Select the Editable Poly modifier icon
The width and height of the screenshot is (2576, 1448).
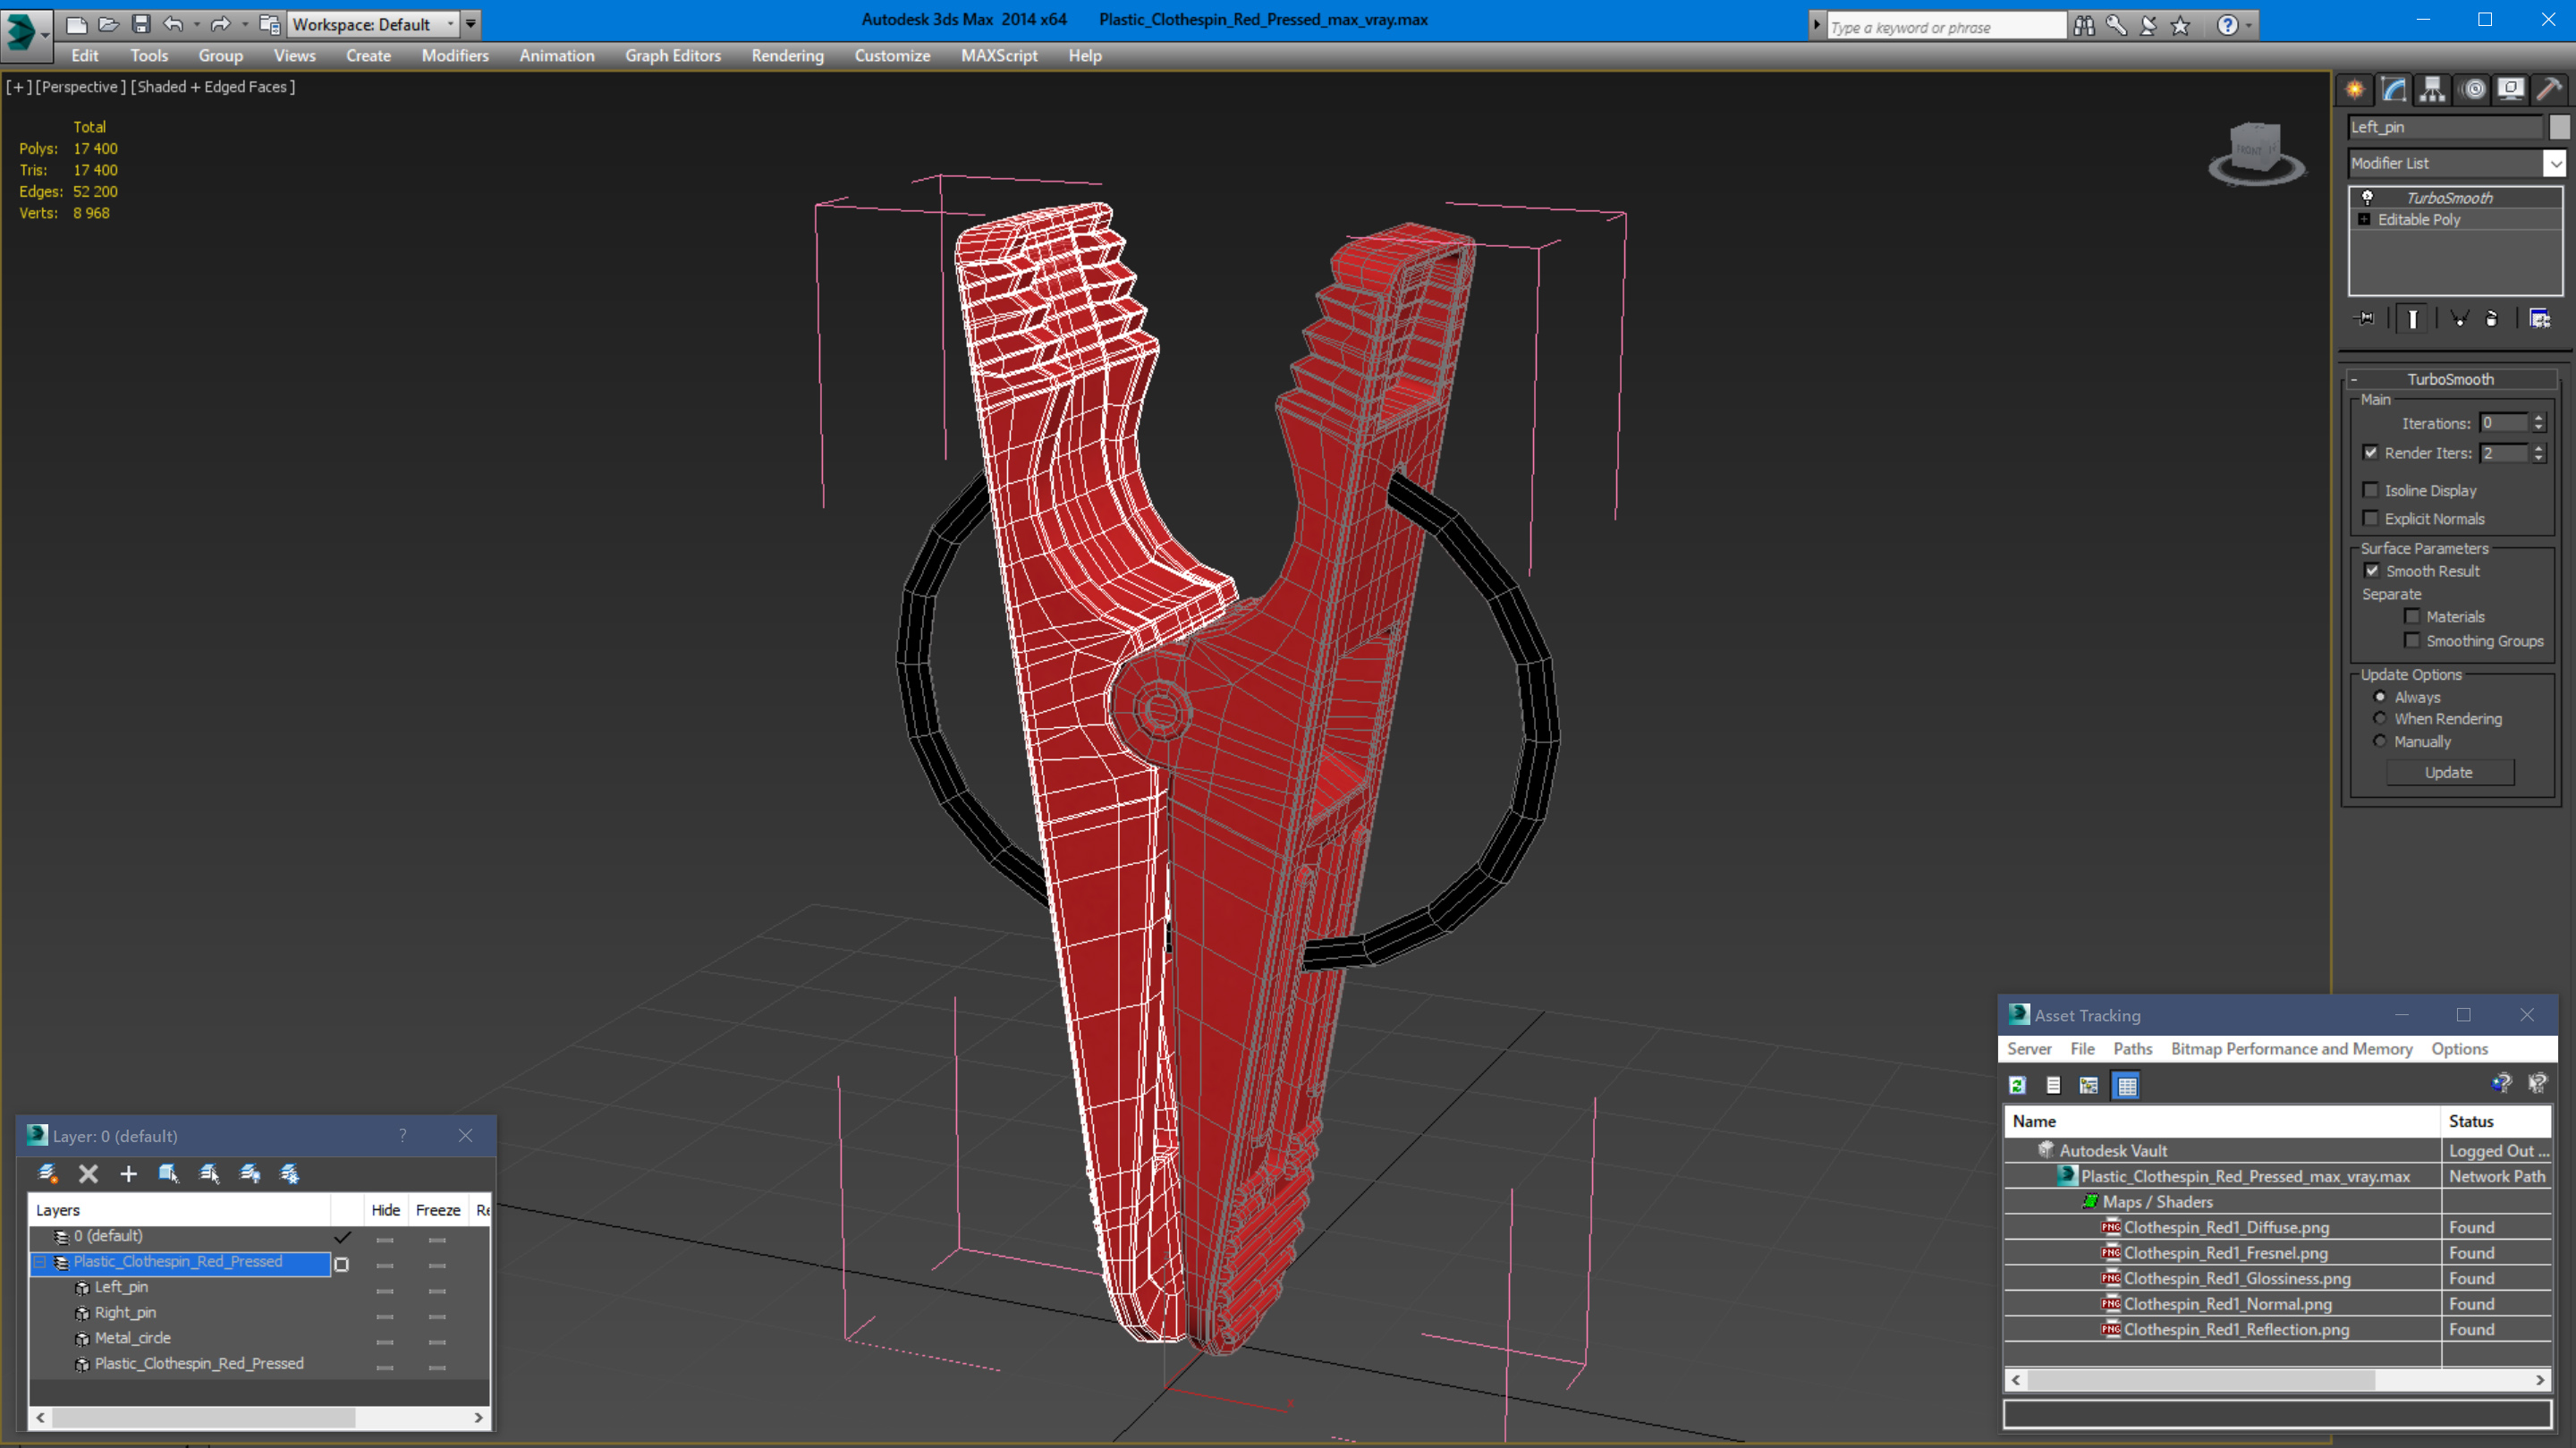(2366, 219)
